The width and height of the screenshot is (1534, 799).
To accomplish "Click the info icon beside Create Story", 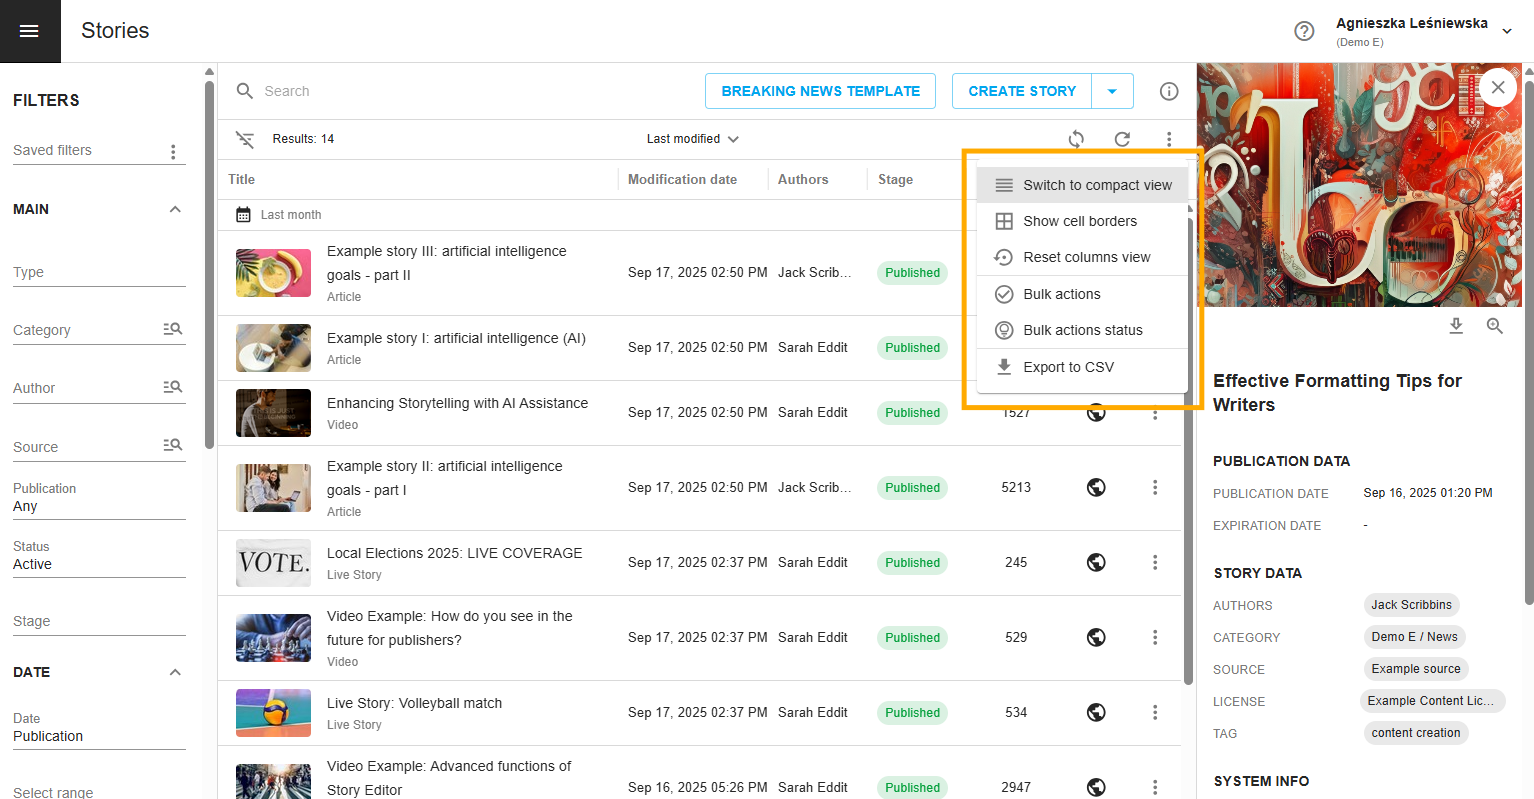I will tap(1168, 91).
